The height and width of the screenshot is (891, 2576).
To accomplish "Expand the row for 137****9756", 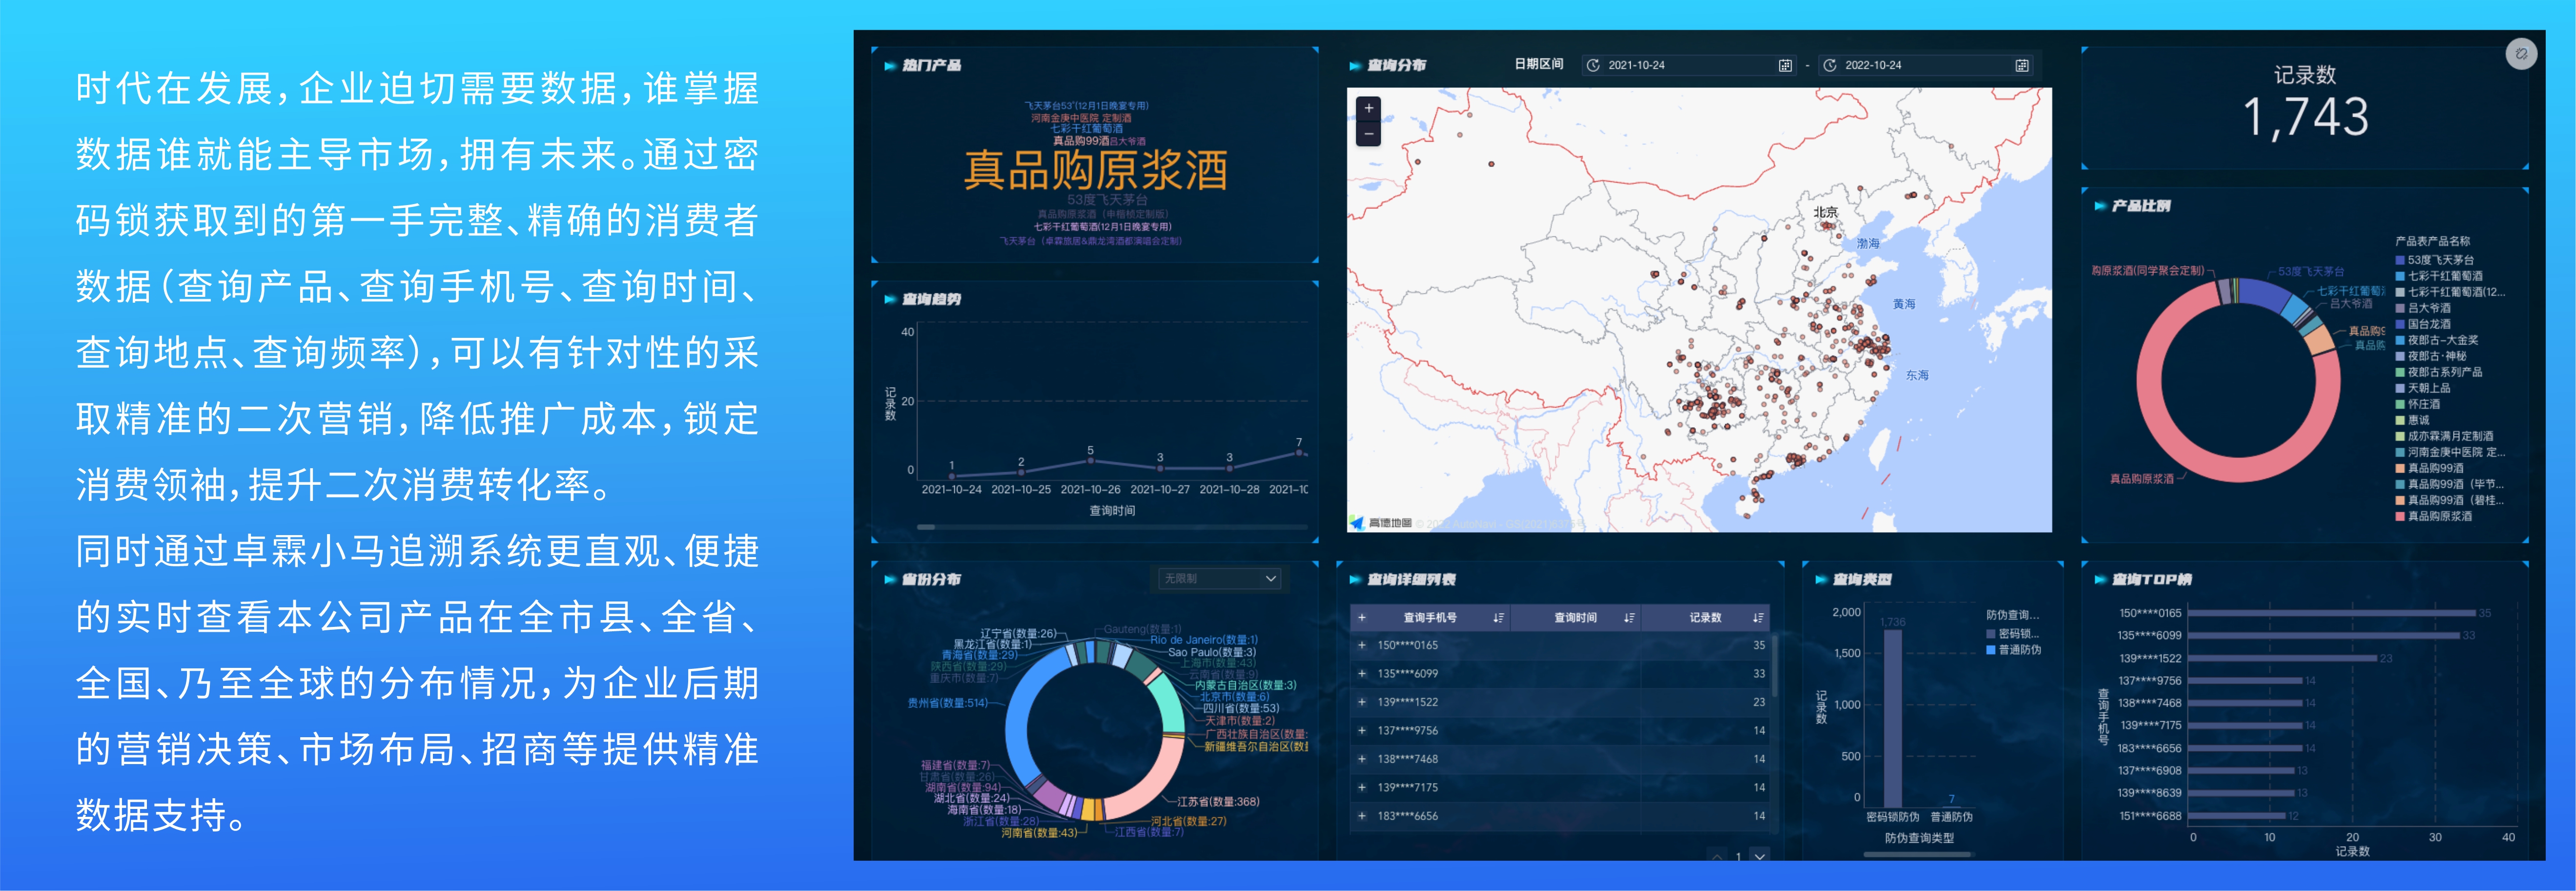I will (1361, 731).
